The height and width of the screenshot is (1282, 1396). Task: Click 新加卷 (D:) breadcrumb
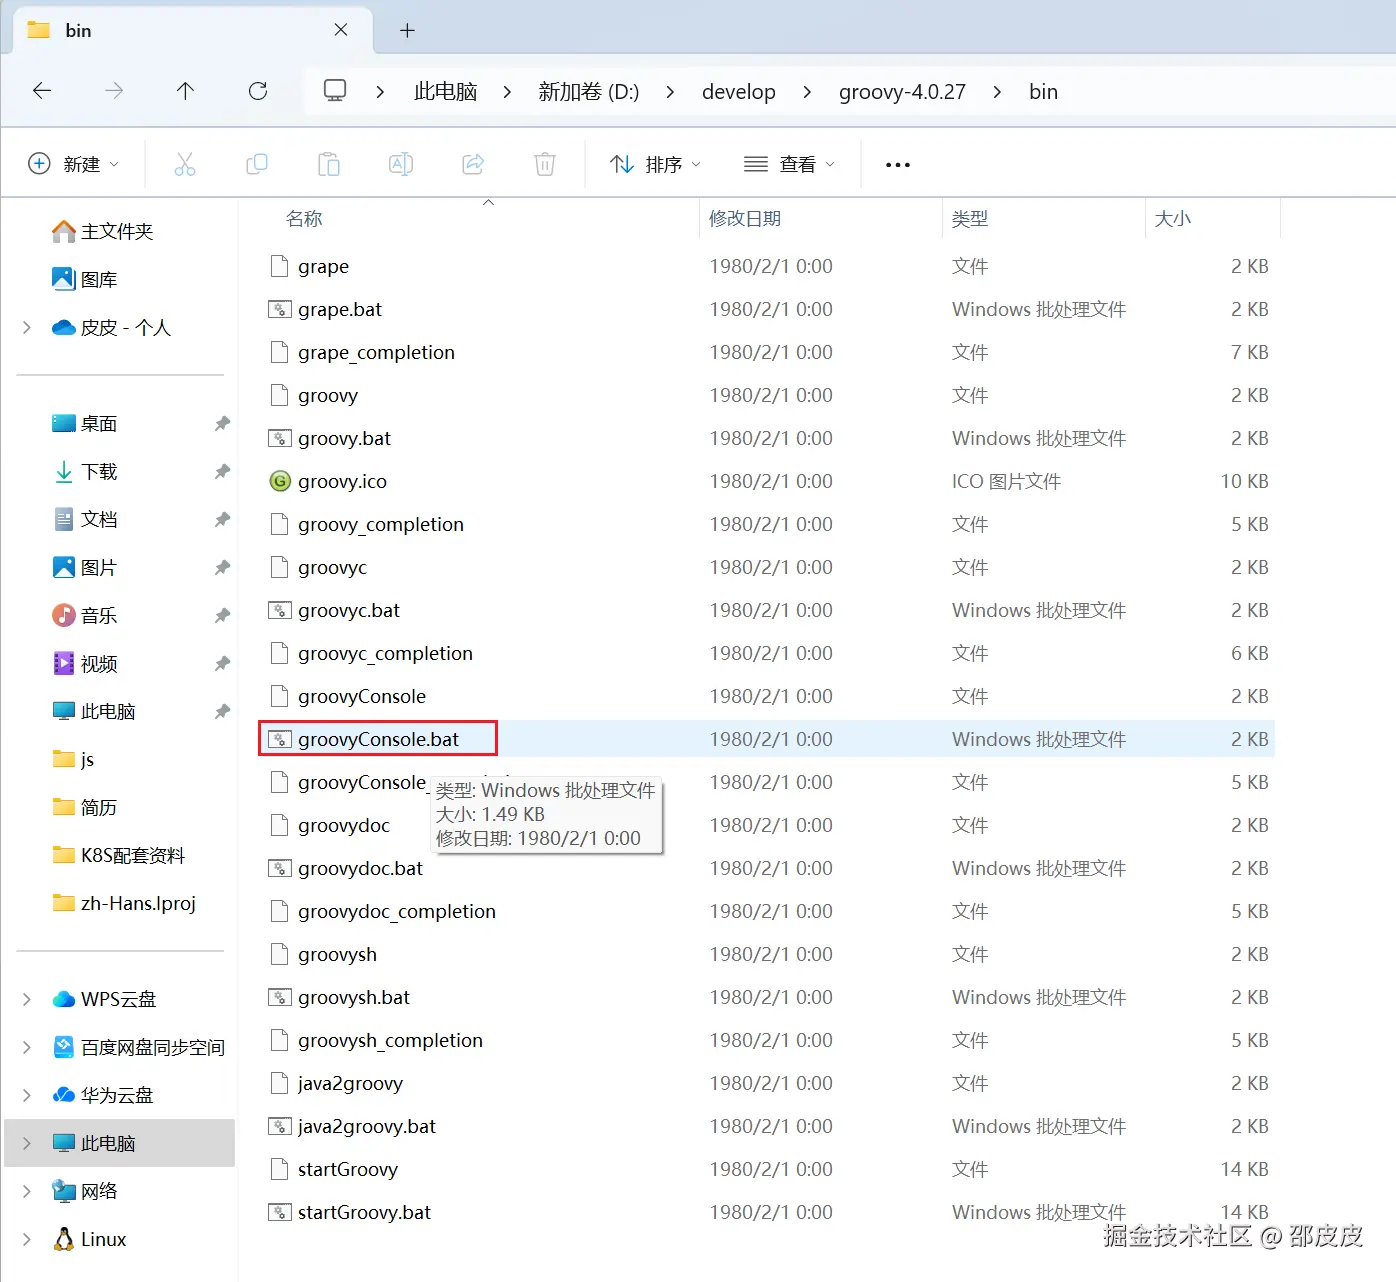click(588, 92)
